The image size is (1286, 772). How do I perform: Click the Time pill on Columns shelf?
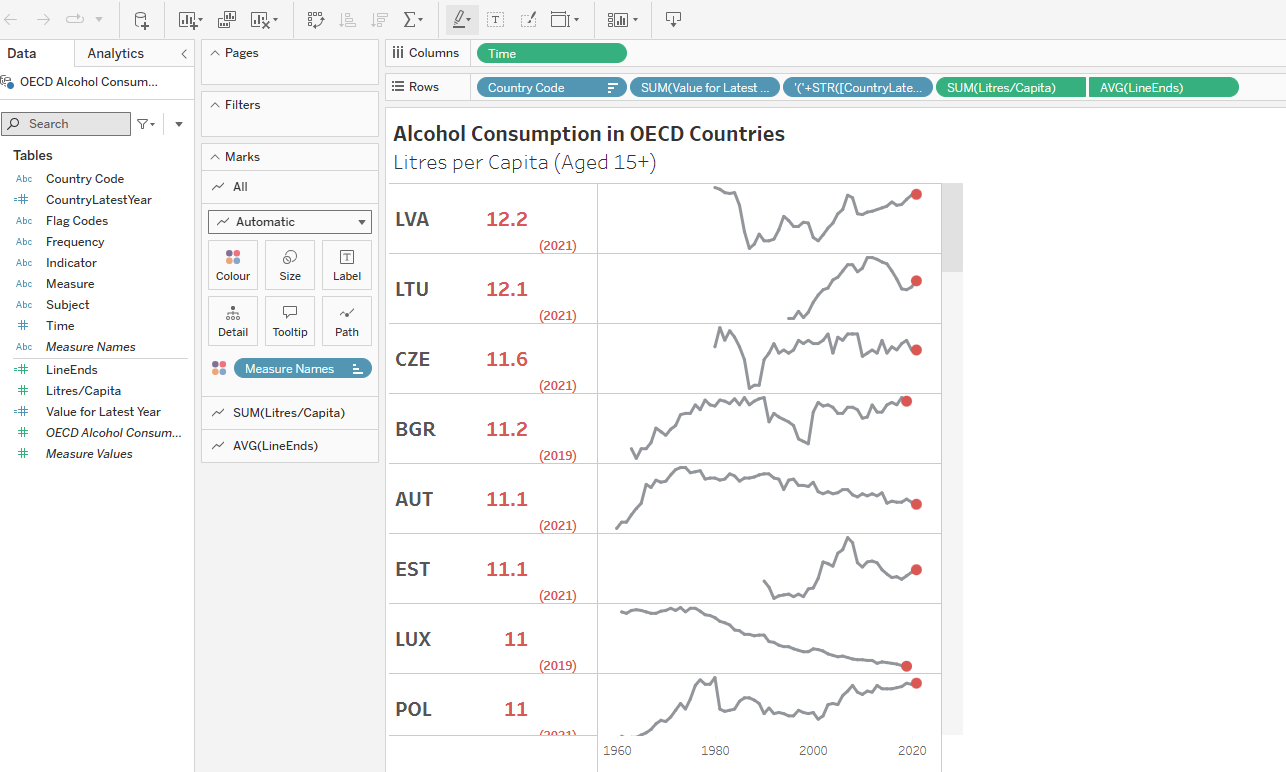tap(552, 54)
